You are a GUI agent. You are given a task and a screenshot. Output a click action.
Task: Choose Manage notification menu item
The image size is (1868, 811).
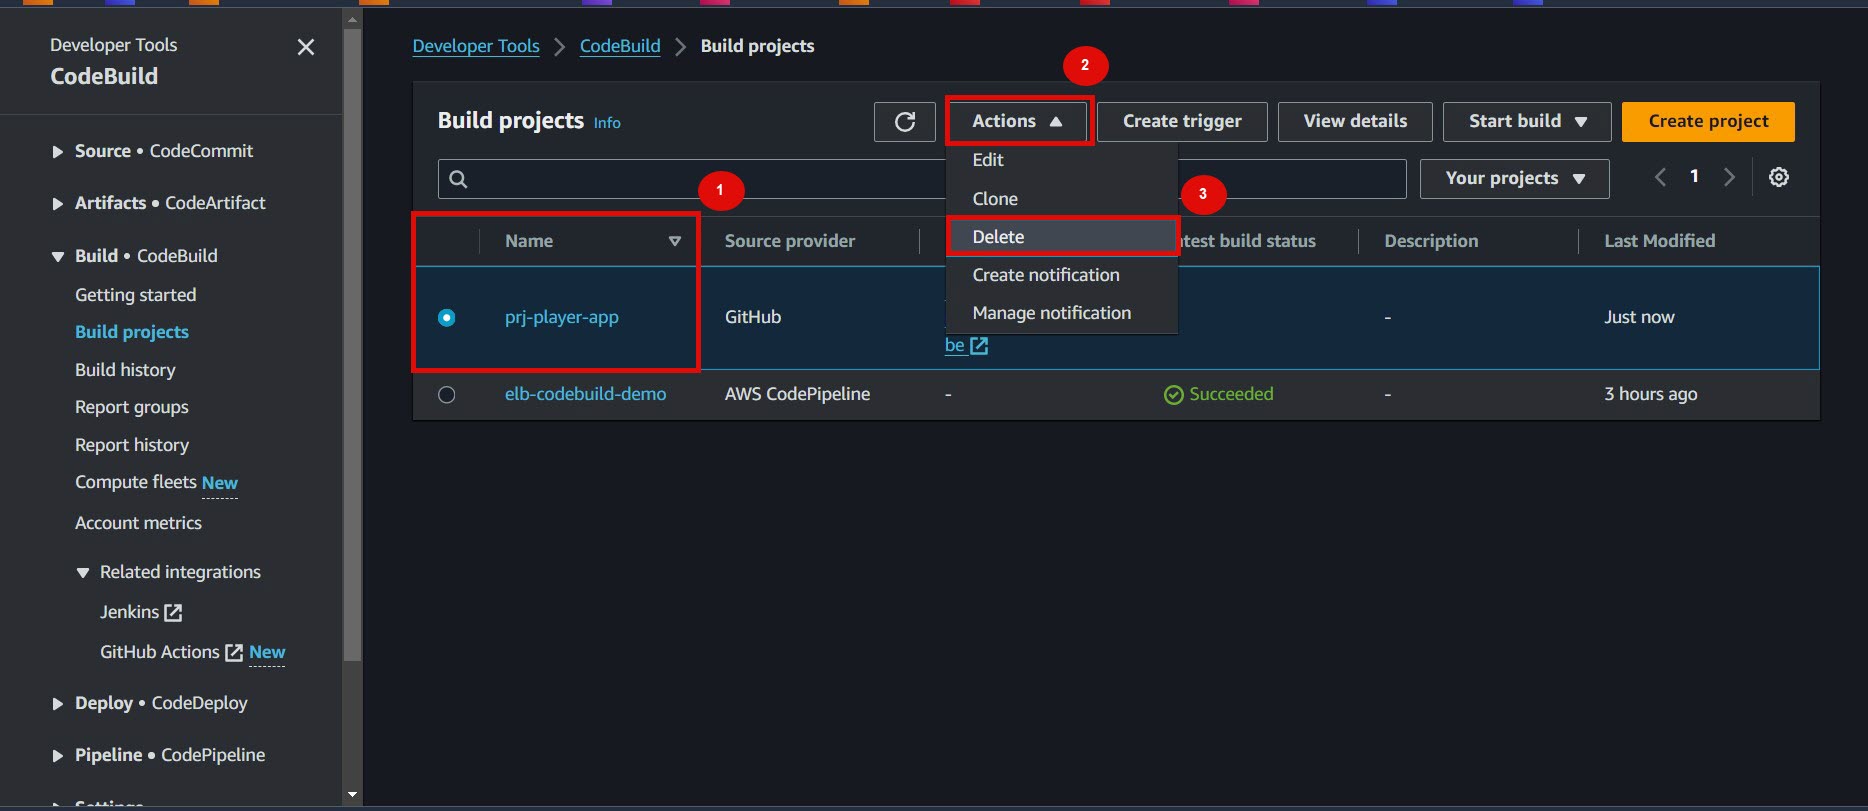[x=1062, y=313]
